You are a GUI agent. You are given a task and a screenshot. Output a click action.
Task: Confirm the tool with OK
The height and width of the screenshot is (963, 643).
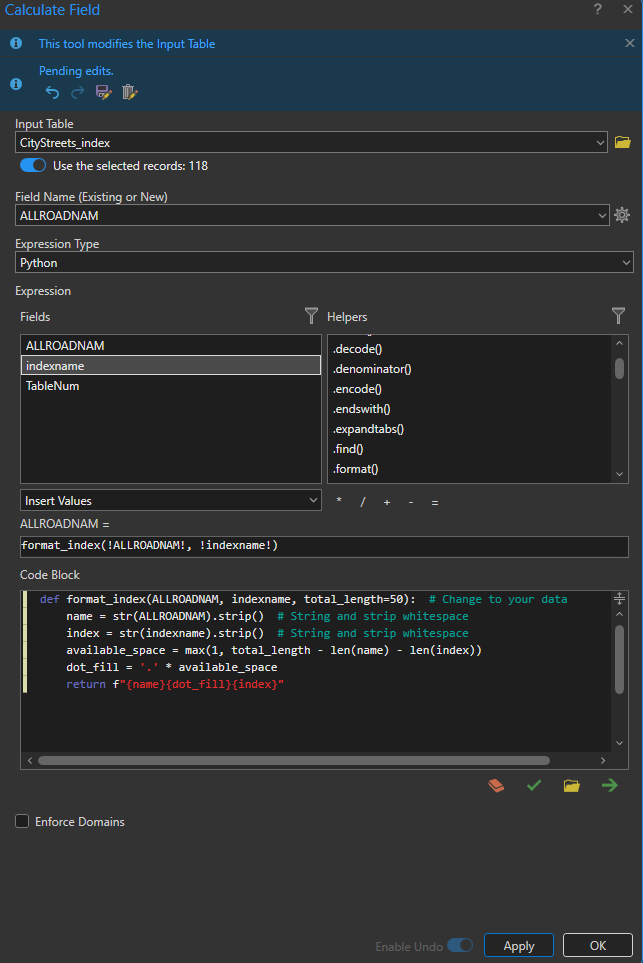click(597, 945)
